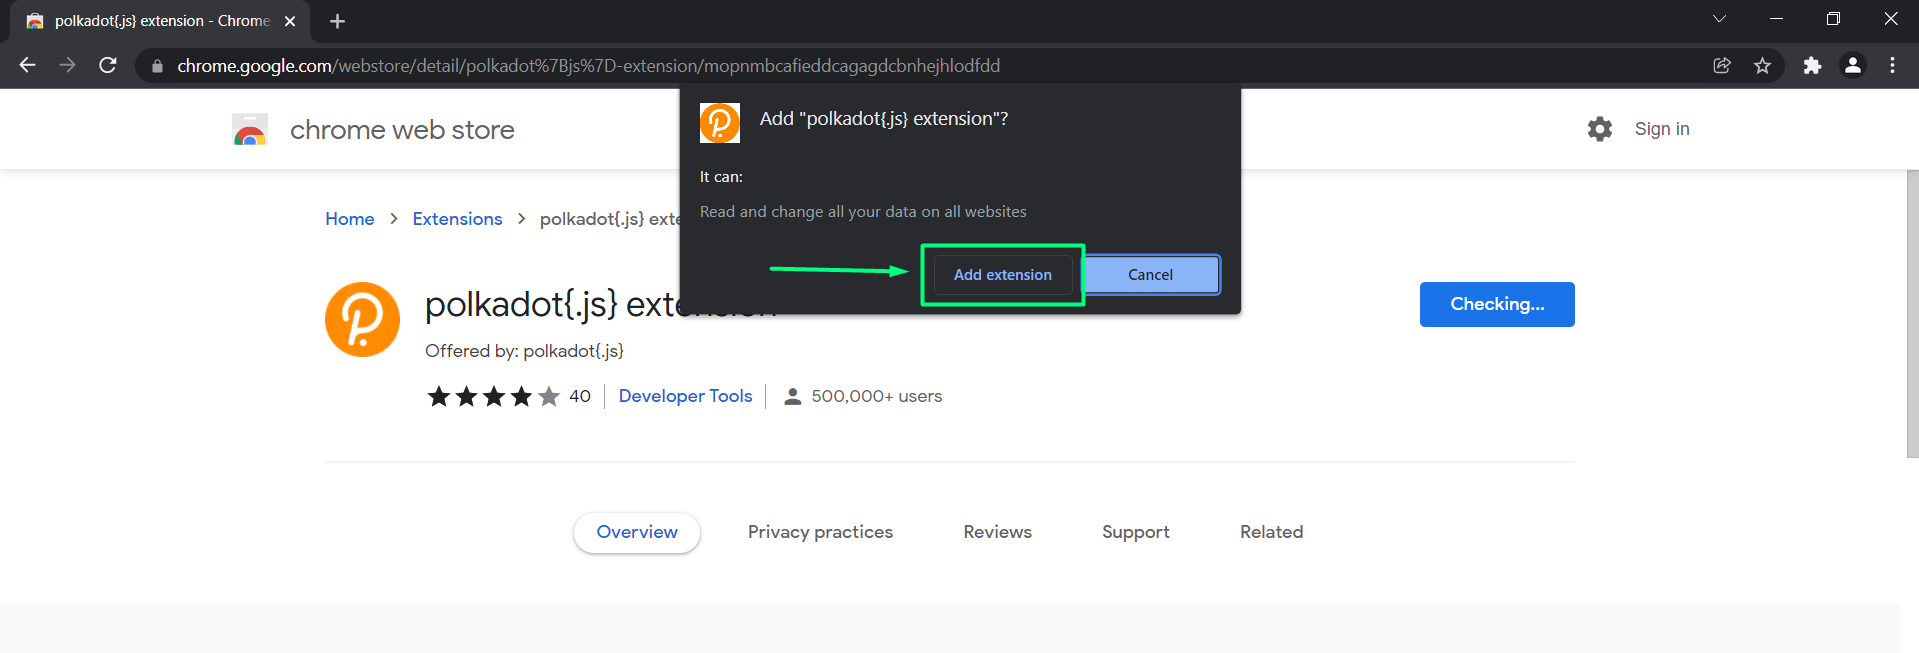Viewport: 1919px width, 653px height.
Task: Expand the tab search chevron
Action: click(x=1719, y=19)
